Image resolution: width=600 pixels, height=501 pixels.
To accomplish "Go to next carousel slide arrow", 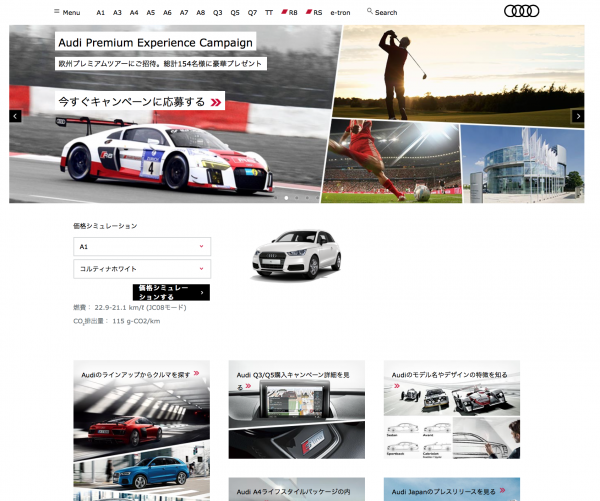I will click(578, 116).
